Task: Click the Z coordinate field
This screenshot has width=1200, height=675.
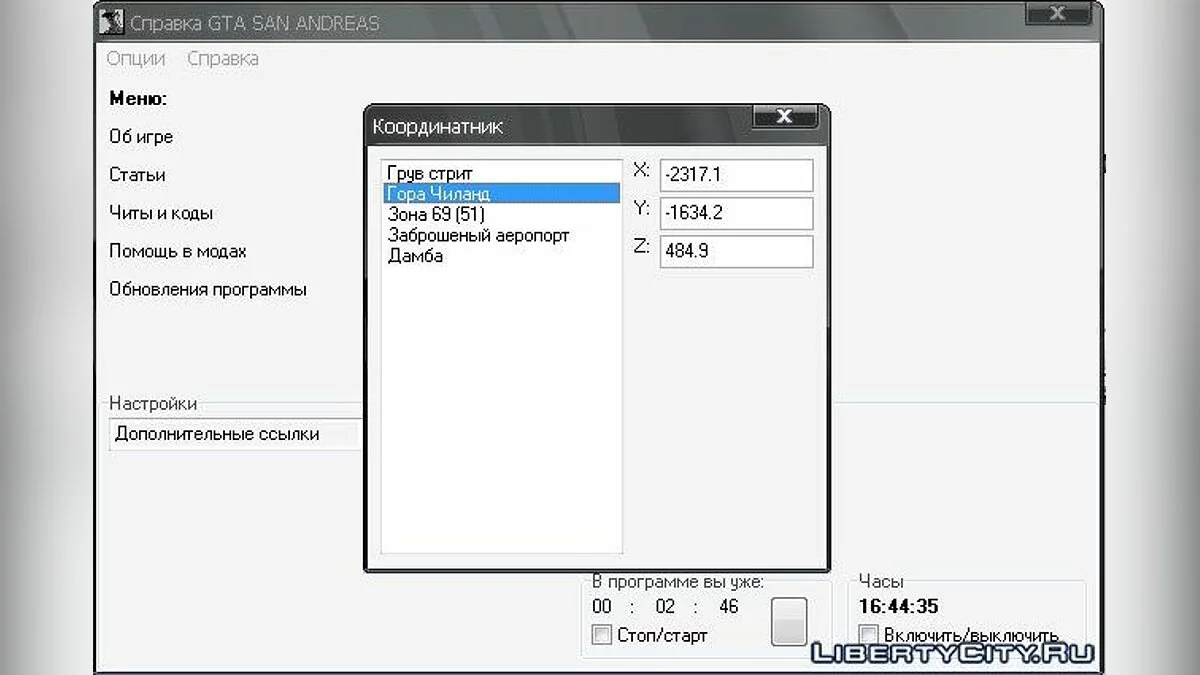Action: click(736, 251)
